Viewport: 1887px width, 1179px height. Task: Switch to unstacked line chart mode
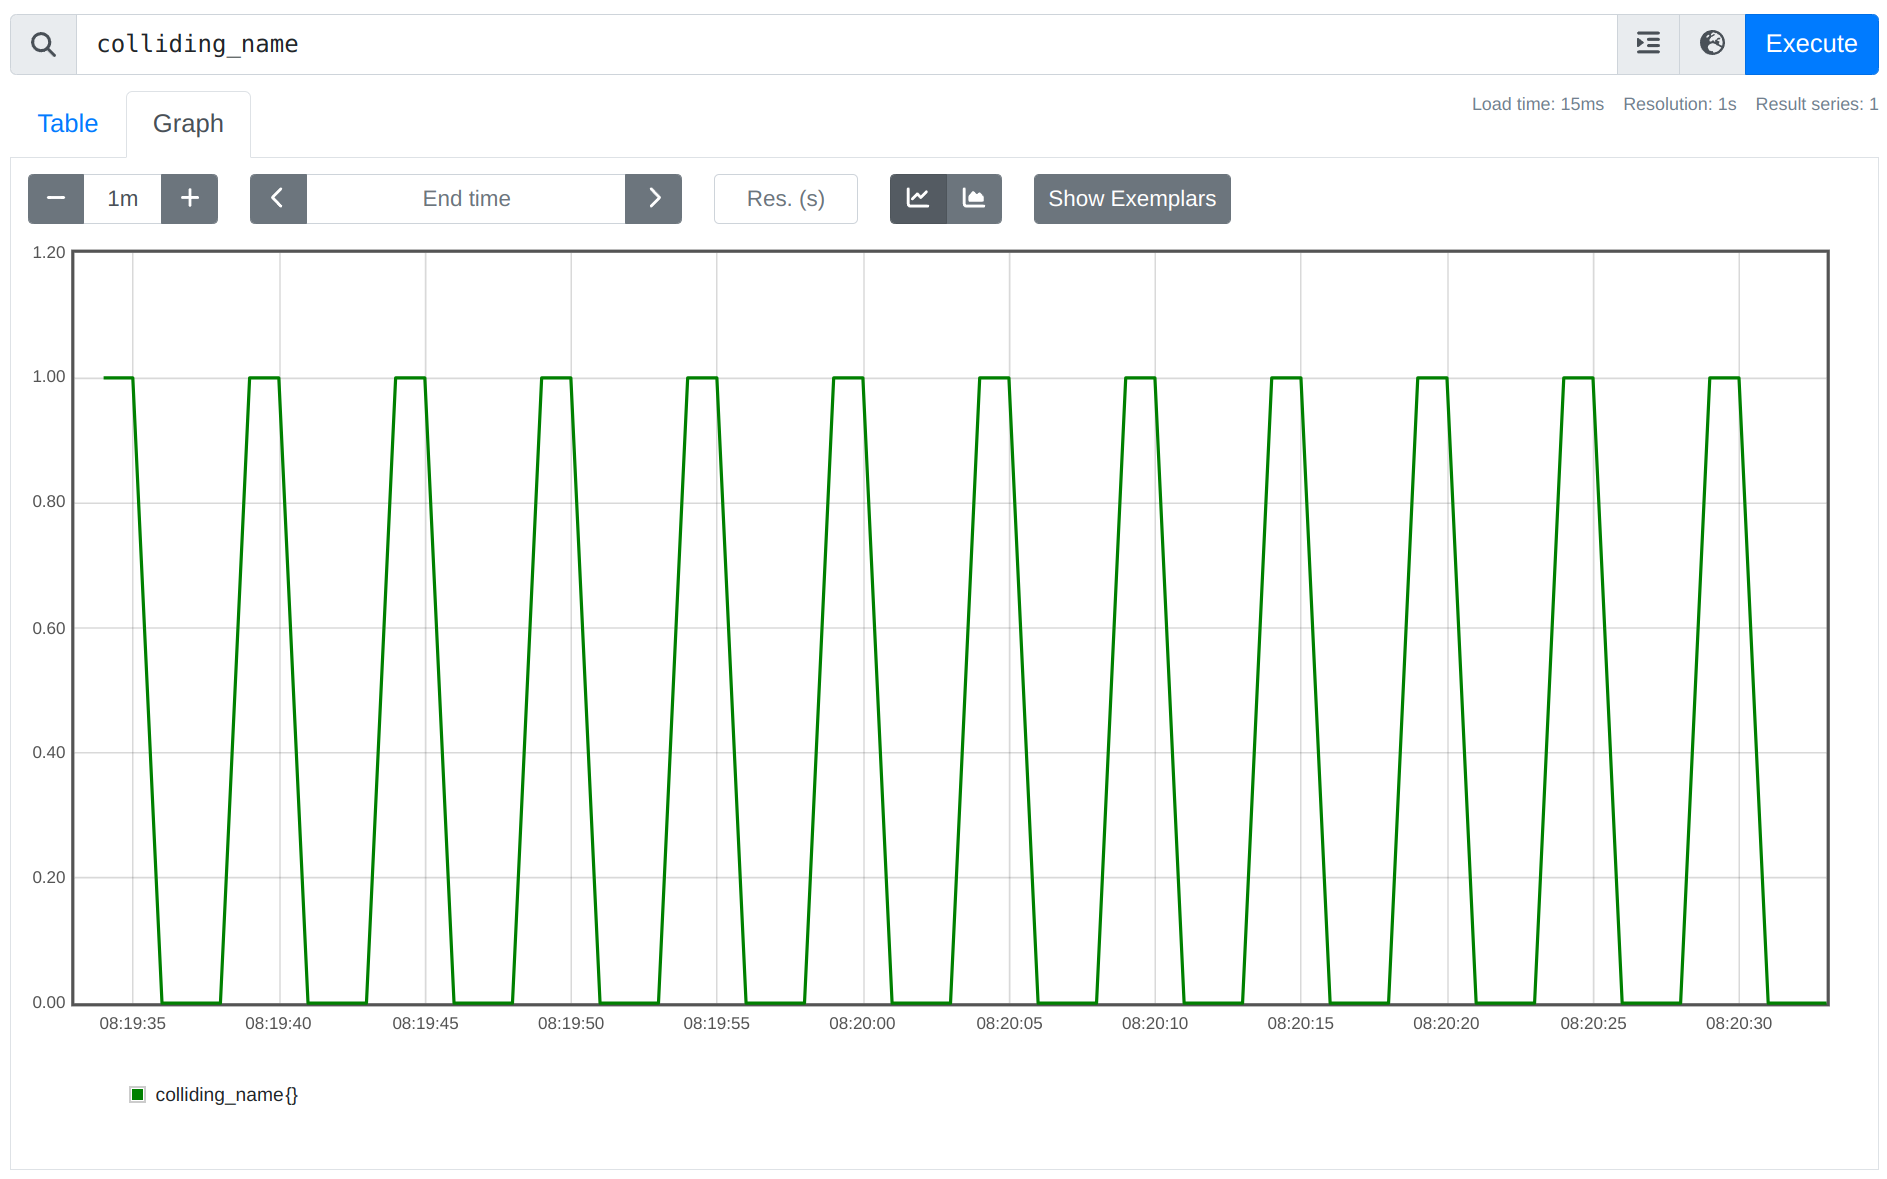pos(918,199)
